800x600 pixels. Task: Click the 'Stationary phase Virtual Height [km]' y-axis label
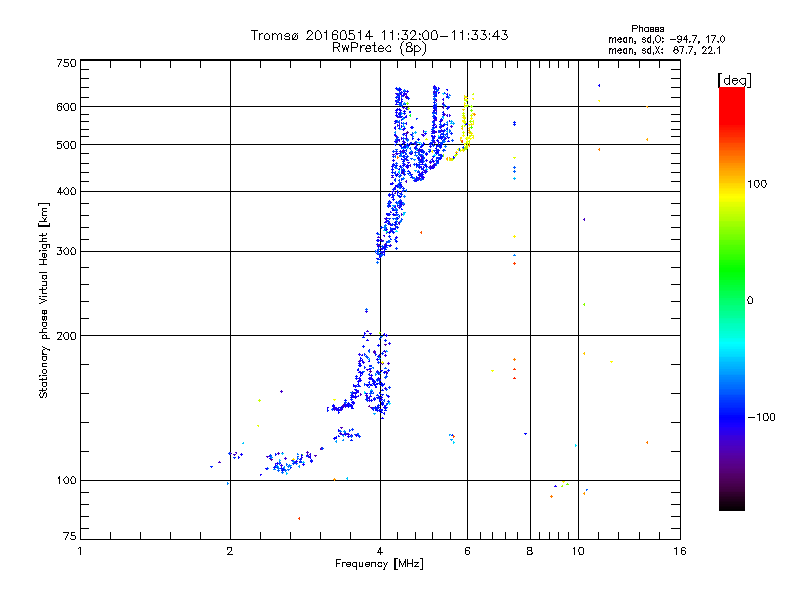pos(43,300)
